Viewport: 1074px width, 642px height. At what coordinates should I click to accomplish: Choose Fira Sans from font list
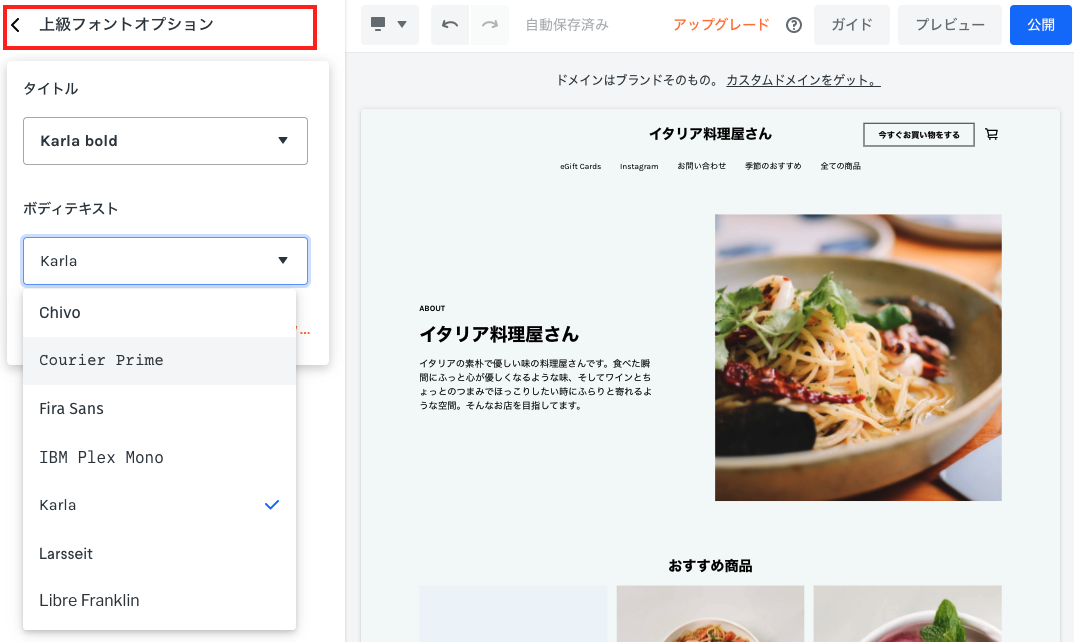(159, 409)
